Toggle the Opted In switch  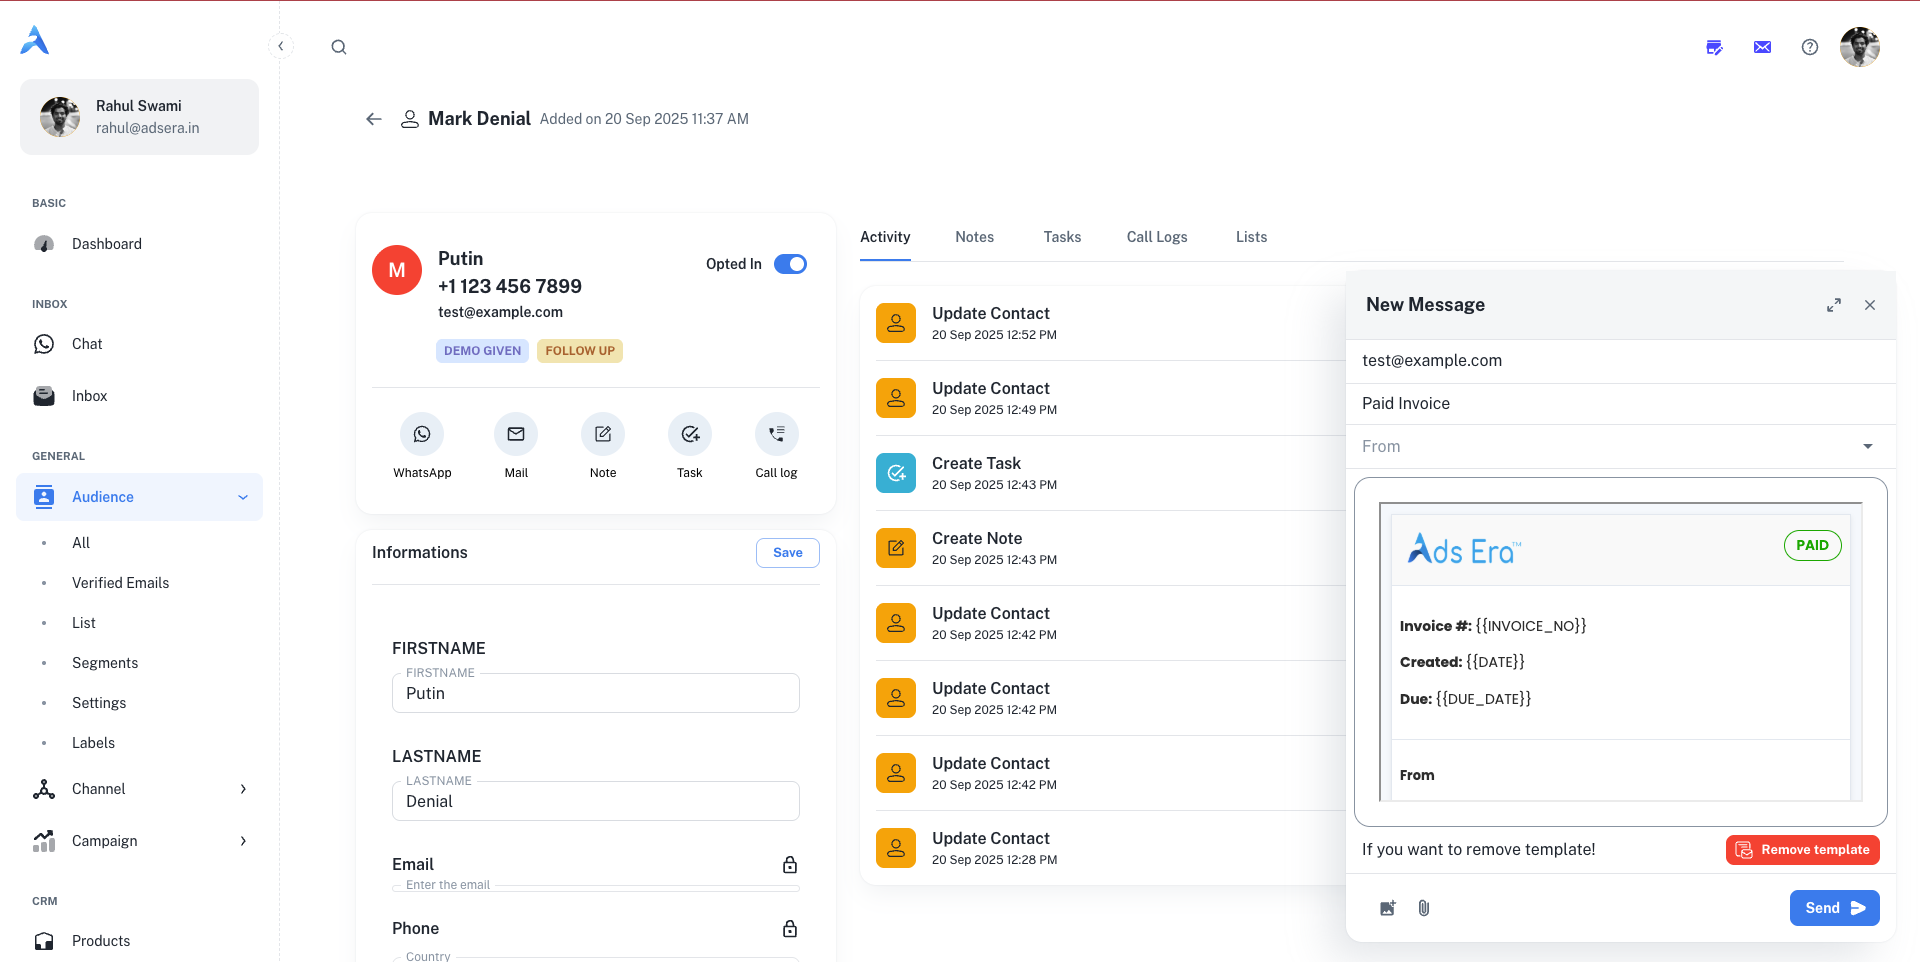(x=790, y=264)
